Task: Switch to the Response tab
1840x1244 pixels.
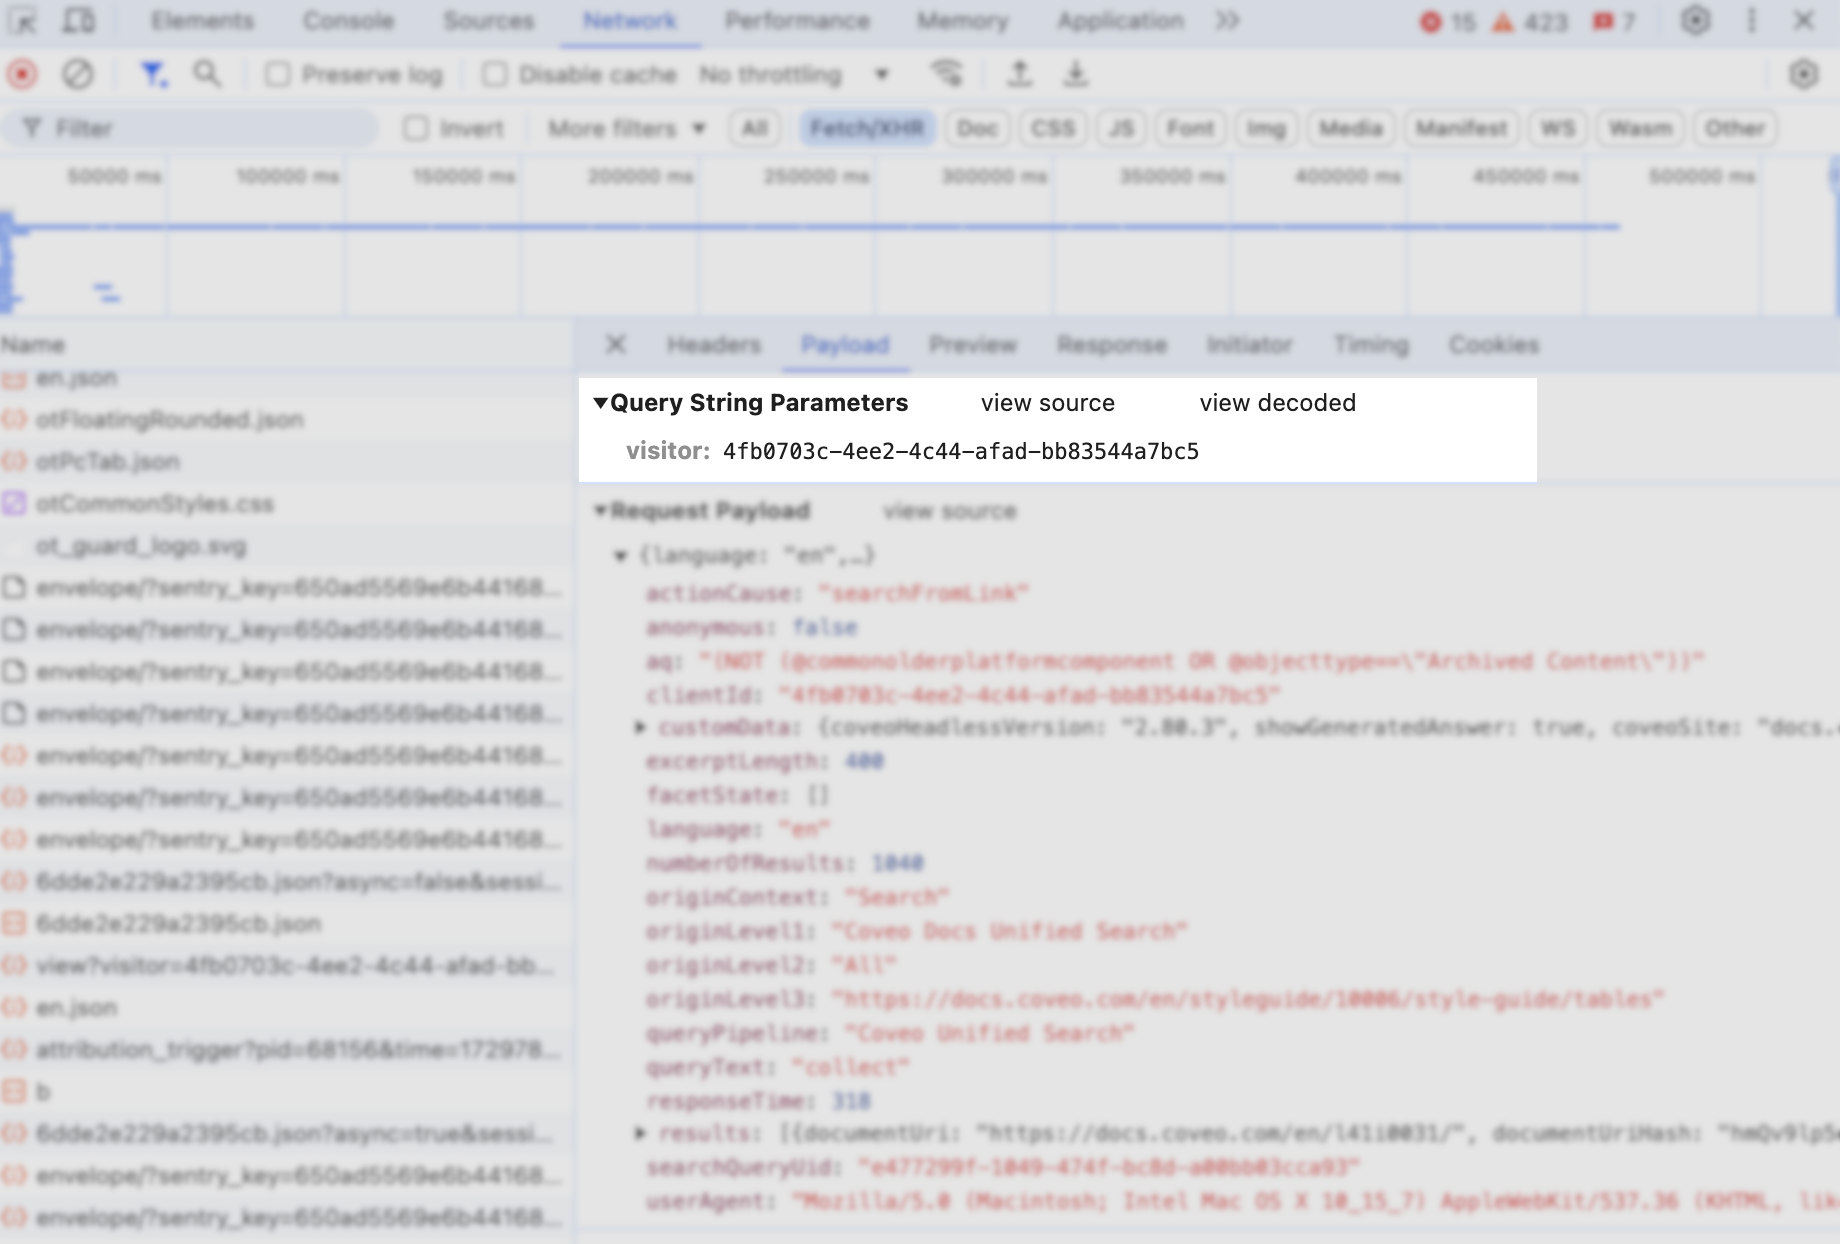Action: tap(1111, 344)
